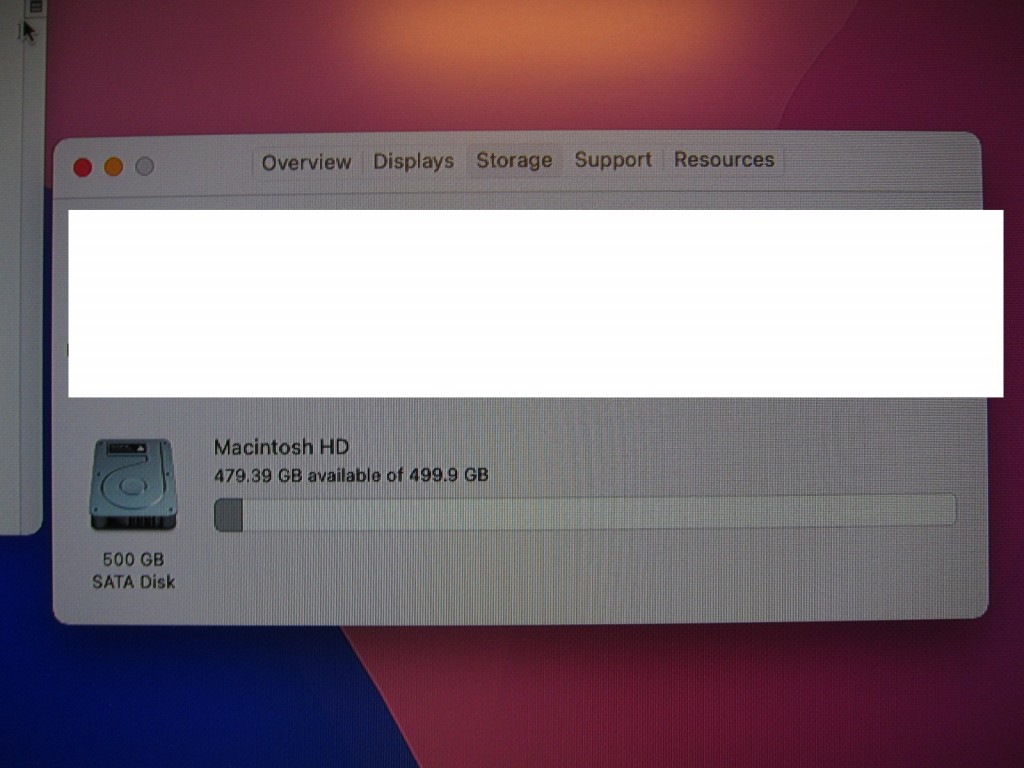This screenshot has width=1024, height=768.
Task: Click the 500 GB capacity label
Action: (x=133, y=560)
